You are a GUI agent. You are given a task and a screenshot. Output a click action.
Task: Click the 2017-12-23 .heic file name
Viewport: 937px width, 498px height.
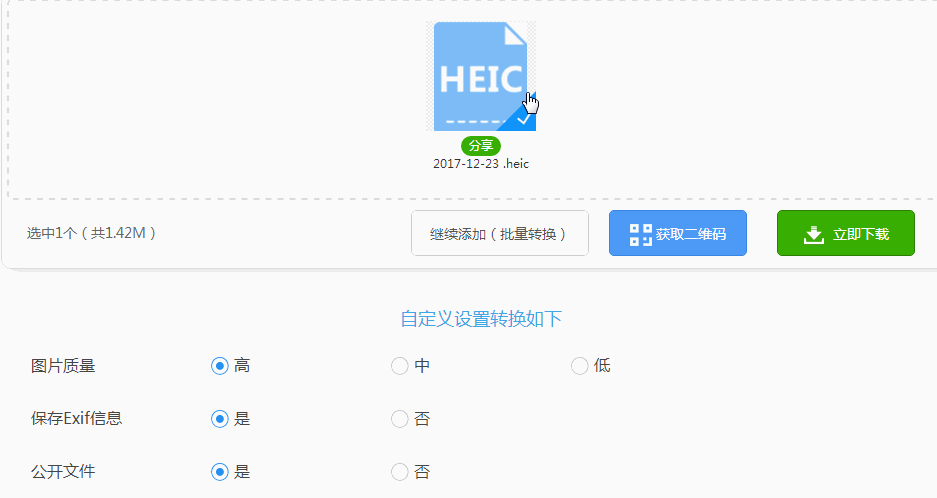pos(481,164)
